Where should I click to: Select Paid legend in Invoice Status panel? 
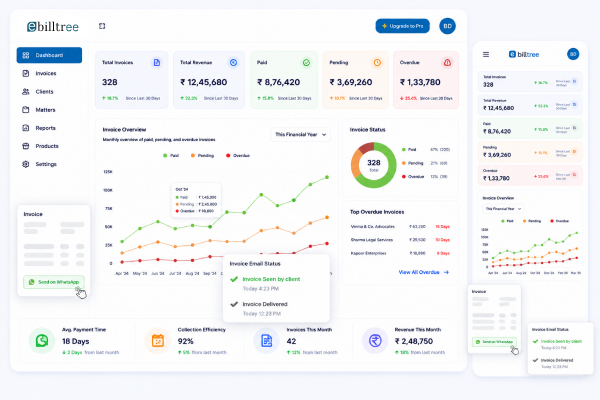click(x=426, y=150)
